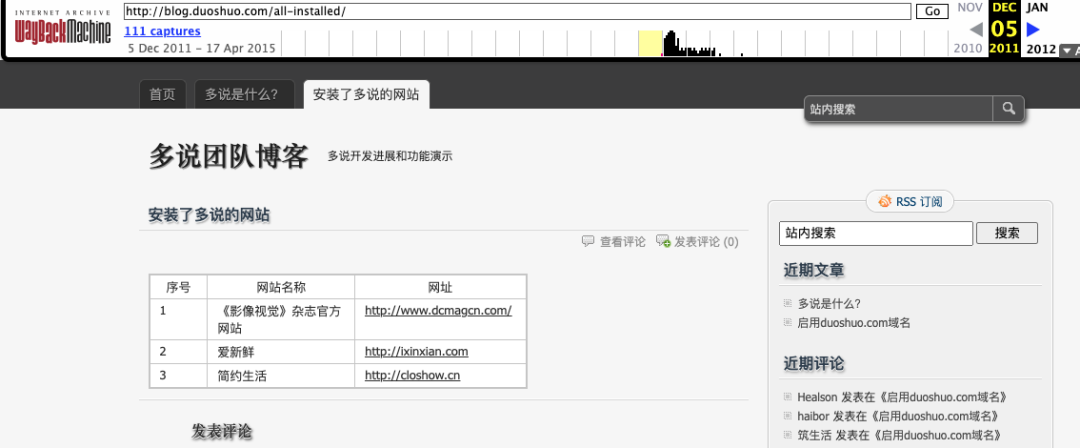Visit the http://www.dcmagcn.com/ link
Viewport: 1080px width, 448px height.
438,310
